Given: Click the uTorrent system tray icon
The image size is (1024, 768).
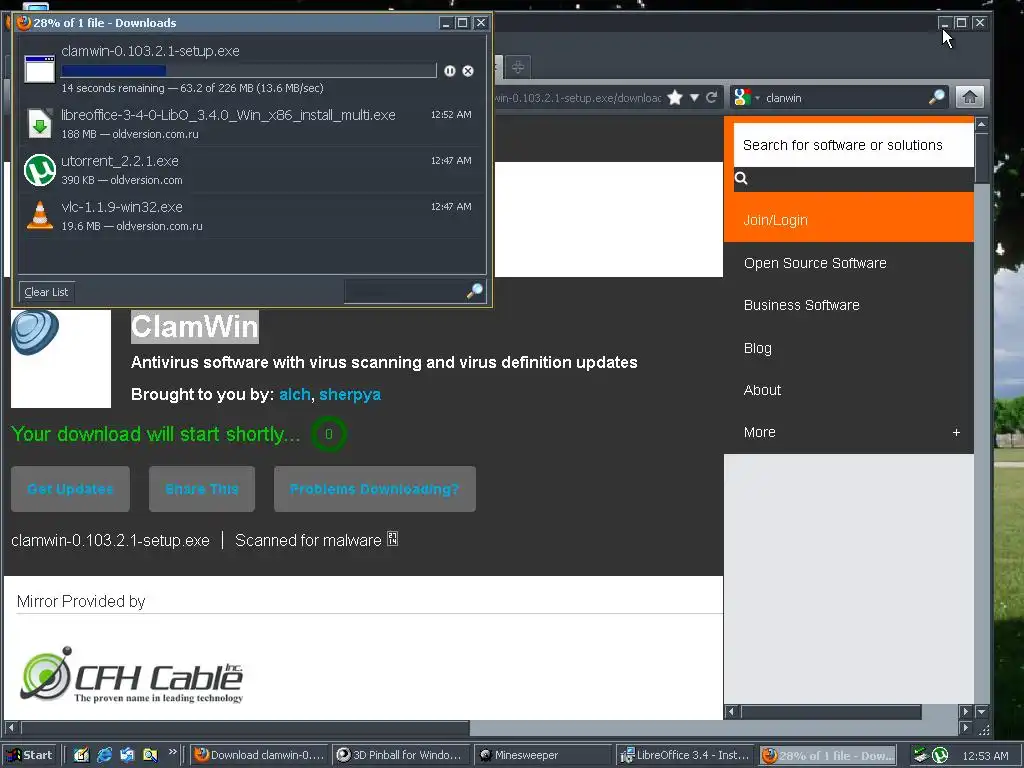Looking at the screenshot, I should pos(940,755).
